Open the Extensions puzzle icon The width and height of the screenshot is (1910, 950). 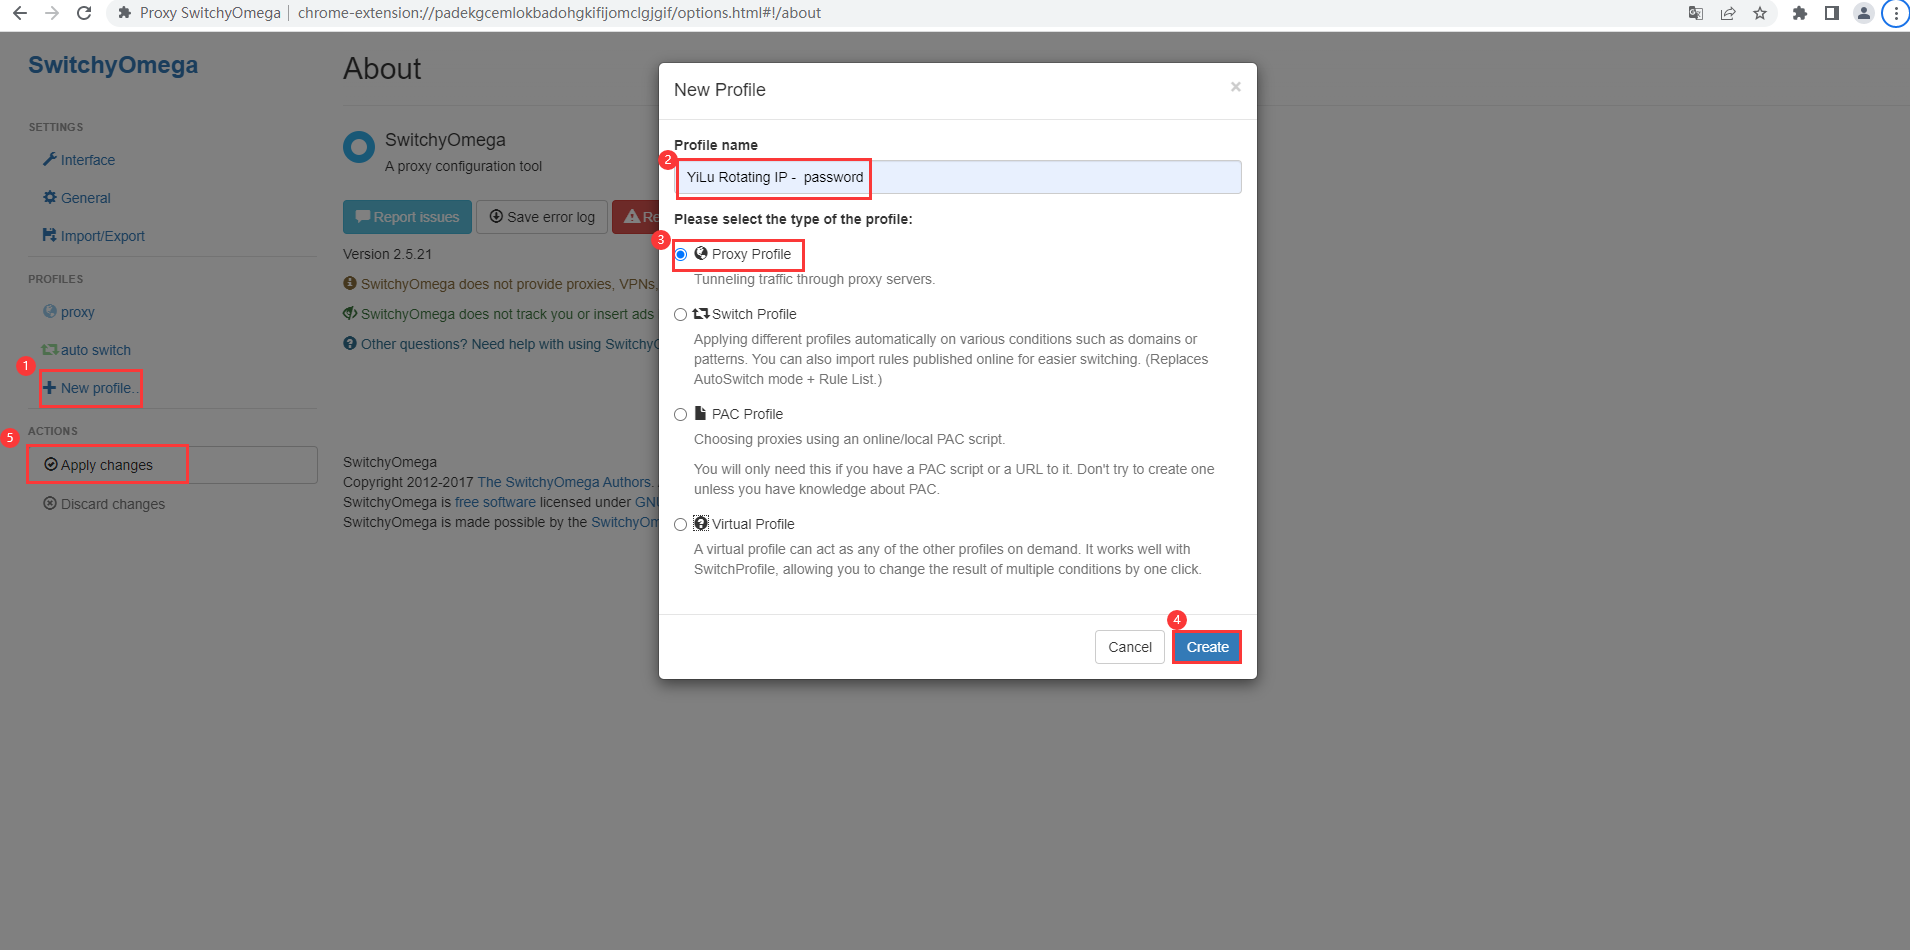(1800, 13)
